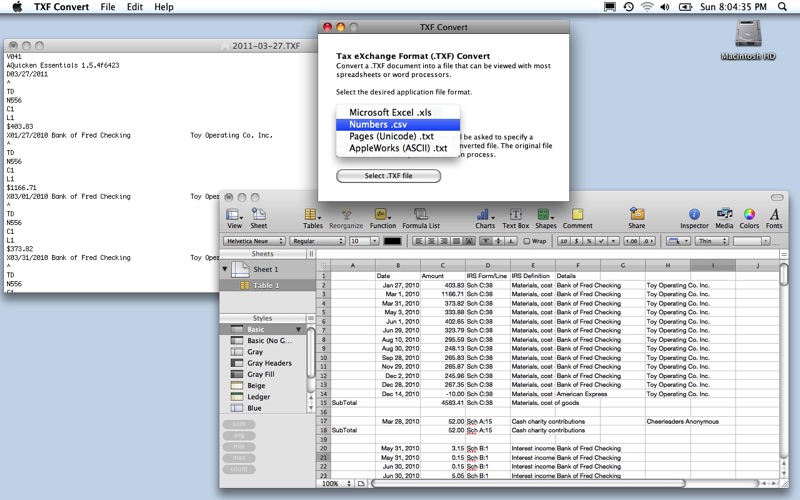The image size is (800, 500).
Task: Open the zoom 100% popup
Action: click(x=336, y=483)
